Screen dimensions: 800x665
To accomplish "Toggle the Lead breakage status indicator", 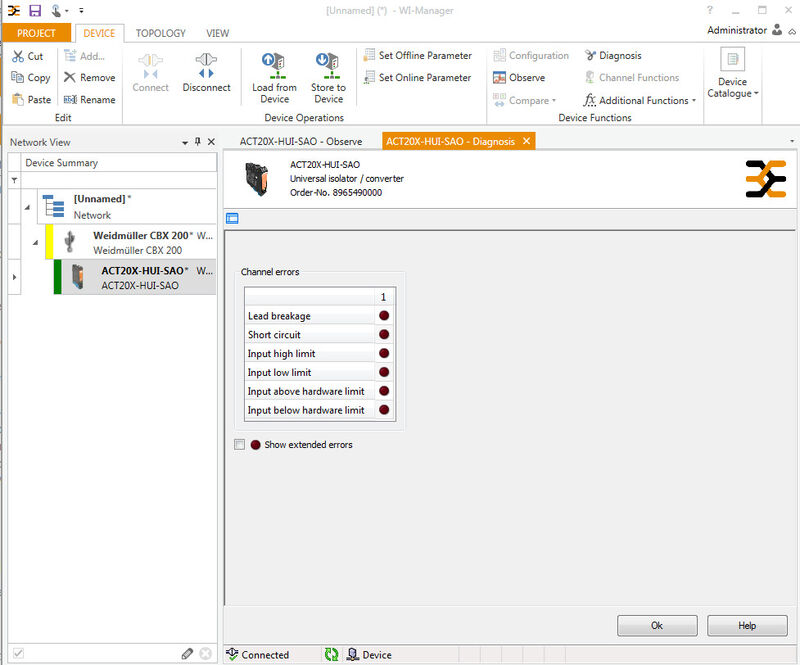I will 383,316.
